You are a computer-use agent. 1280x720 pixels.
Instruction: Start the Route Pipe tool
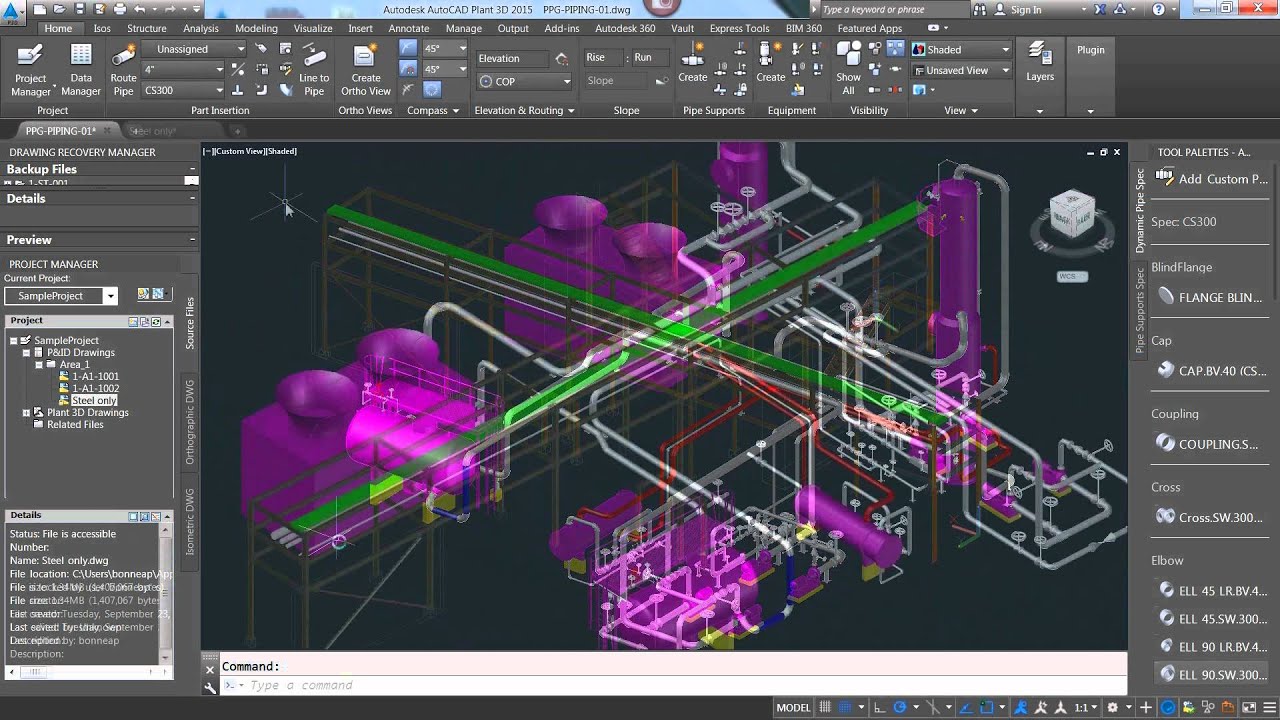point(123,69)
